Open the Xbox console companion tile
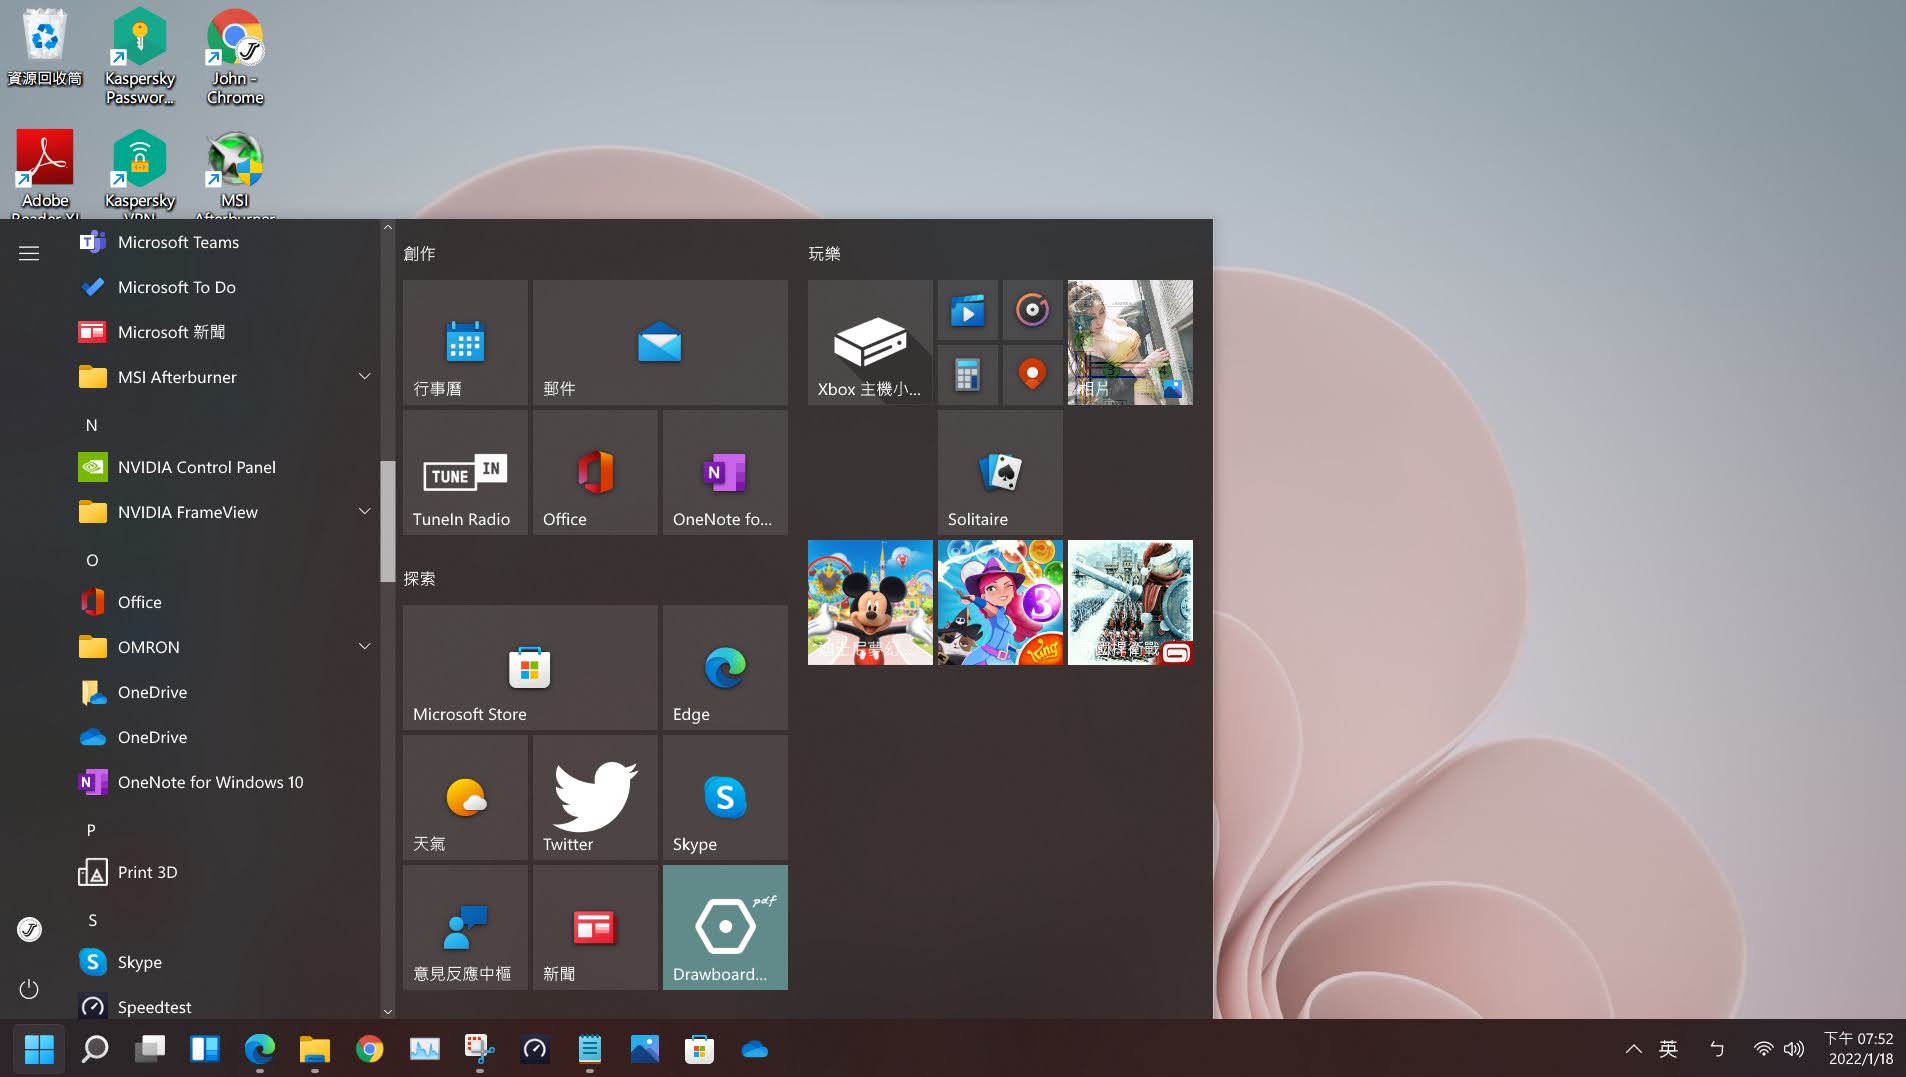Screen dimensions: 1906x1077 tap(870, 342)
